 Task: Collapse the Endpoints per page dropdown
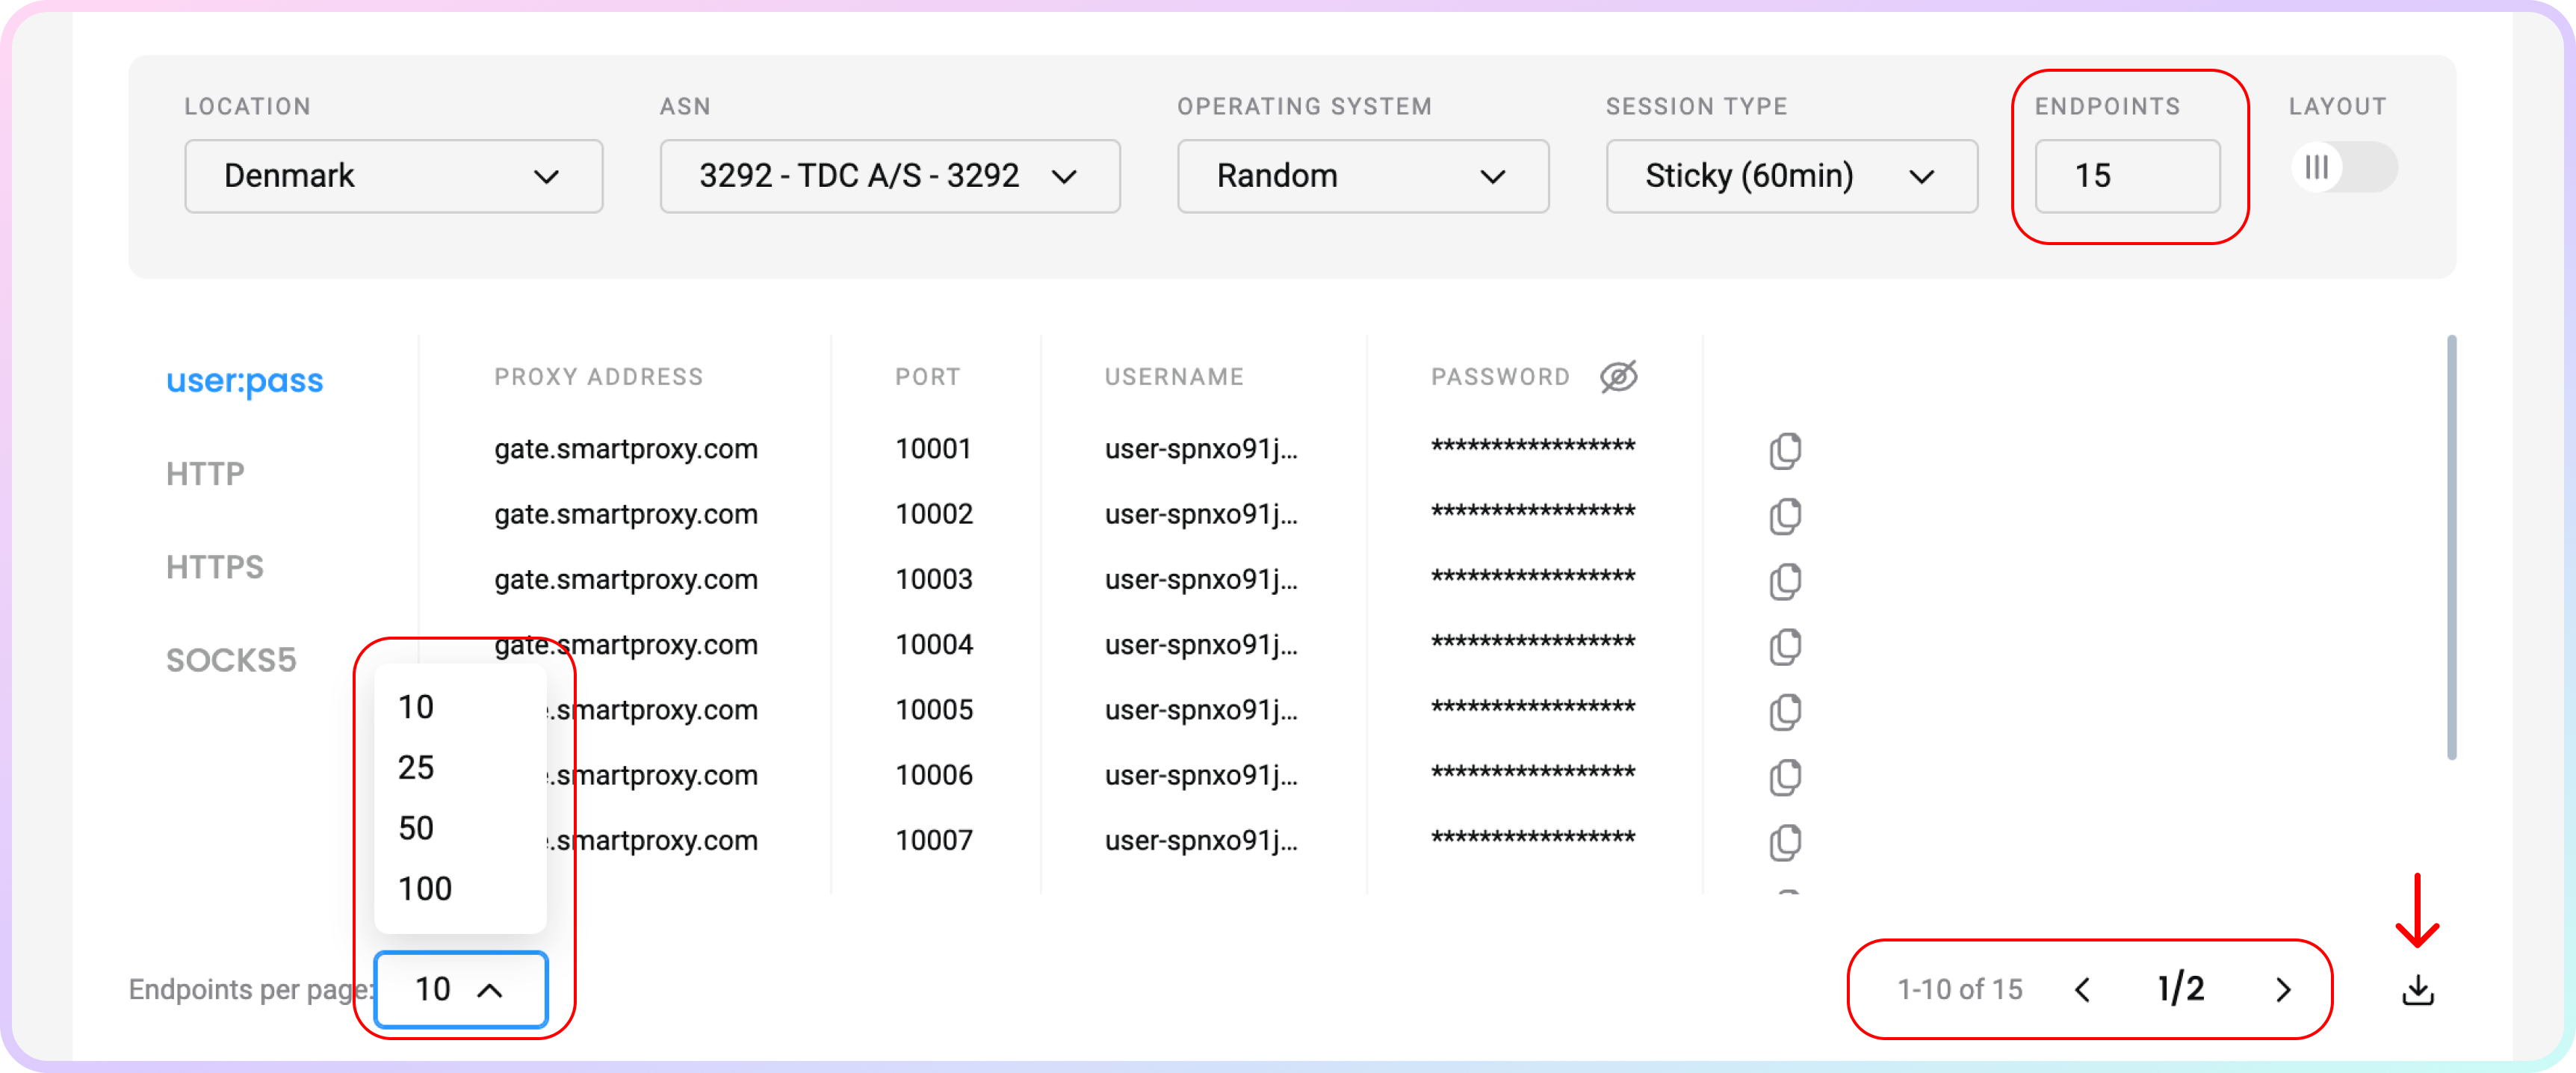coord(460,989)
